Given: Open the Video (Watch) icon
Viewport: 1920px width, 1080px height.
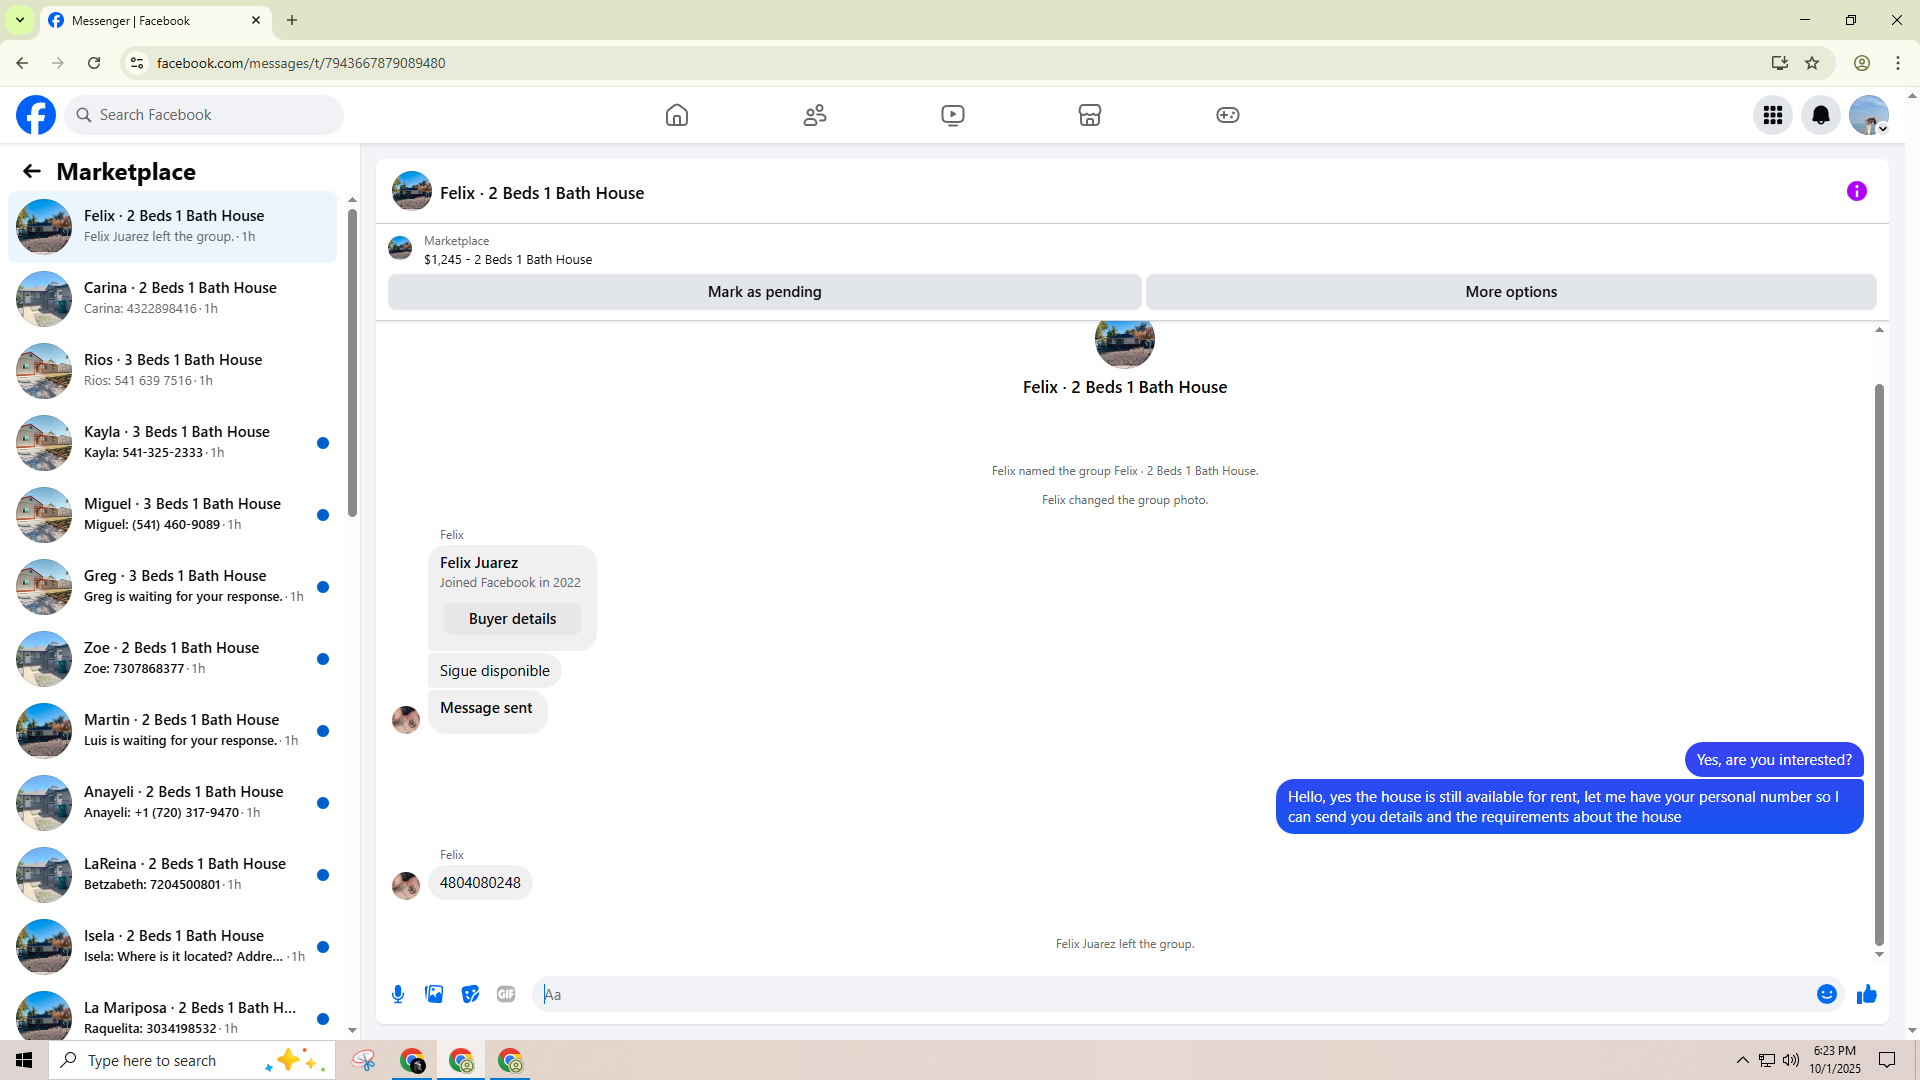Looking at the screenshot, I should (953, 115).
